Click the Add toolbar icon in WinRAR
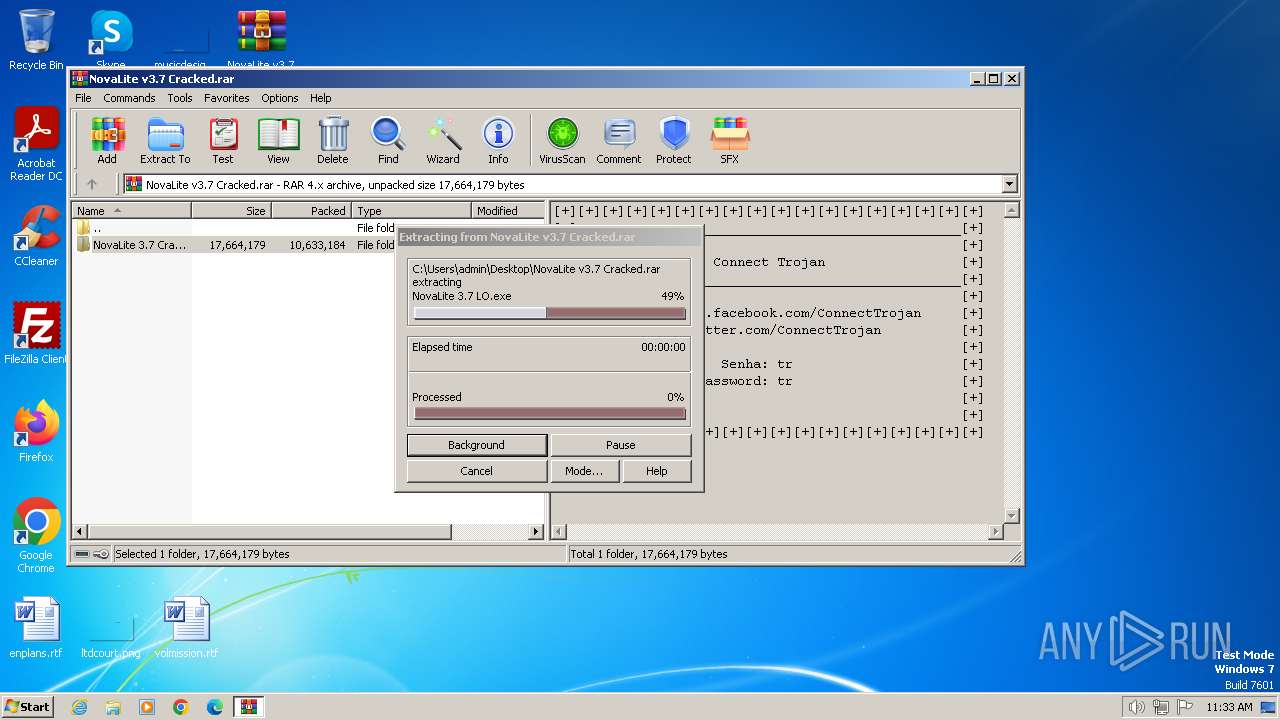Viewport: 1280px width, 720px height. 107,140
